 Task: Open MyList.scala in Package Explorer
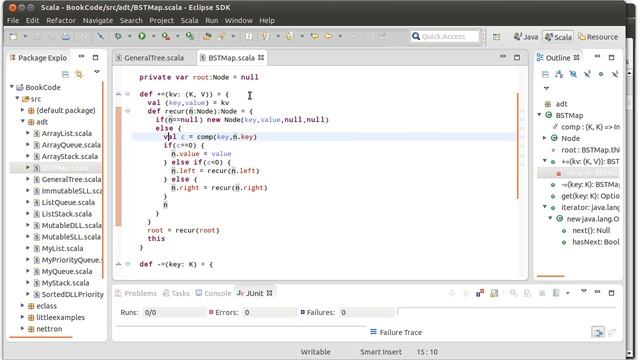(62, 248)
